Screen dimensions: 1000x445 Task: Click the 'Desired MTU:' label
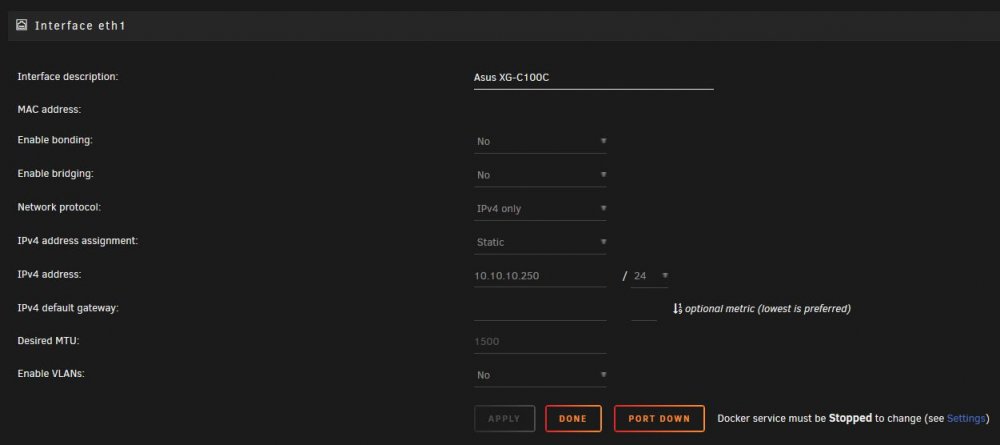(48, 340)
